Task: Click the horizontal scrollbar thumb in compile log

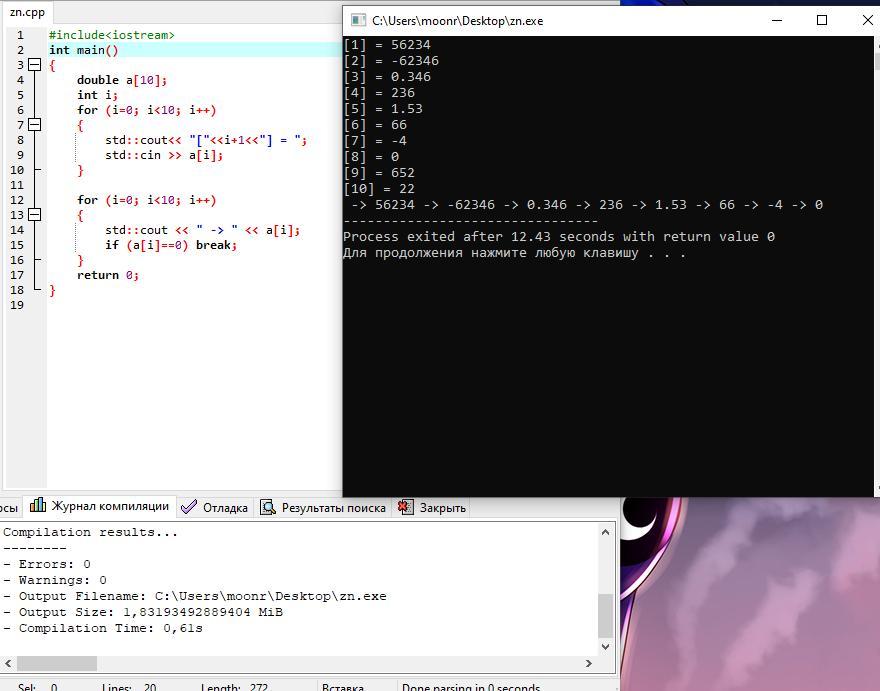Action: click(x=57, y=663)
